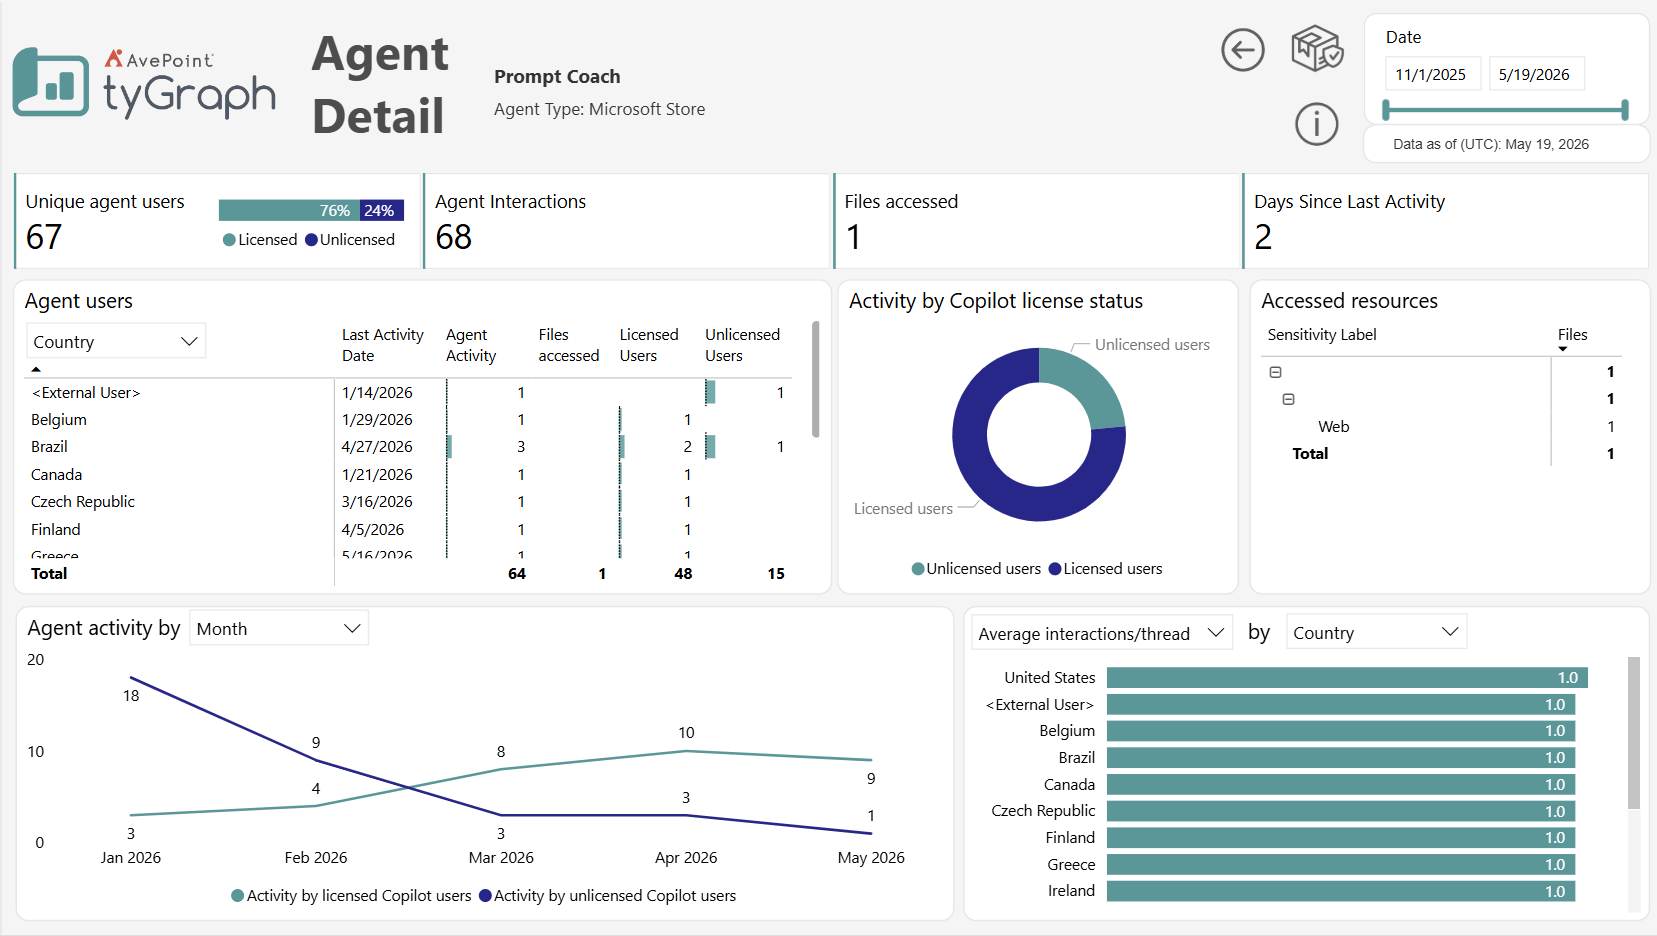The width and height of the screenshot is (1657, 936).
Task: Click the right handle of the Date slider
Action: 1625,110
